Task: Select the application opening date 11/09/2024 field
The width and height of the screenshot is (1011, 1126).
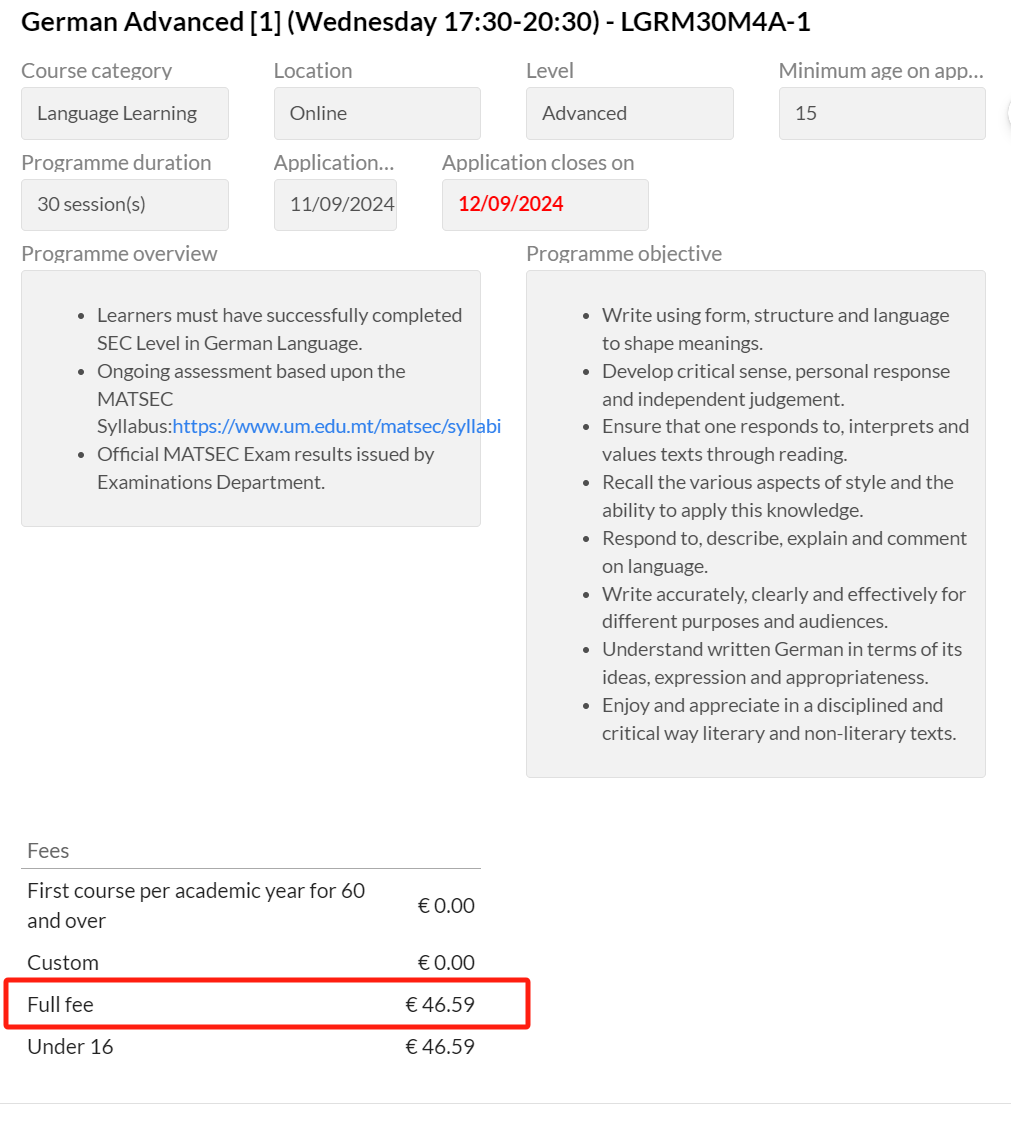Action: 335,205
